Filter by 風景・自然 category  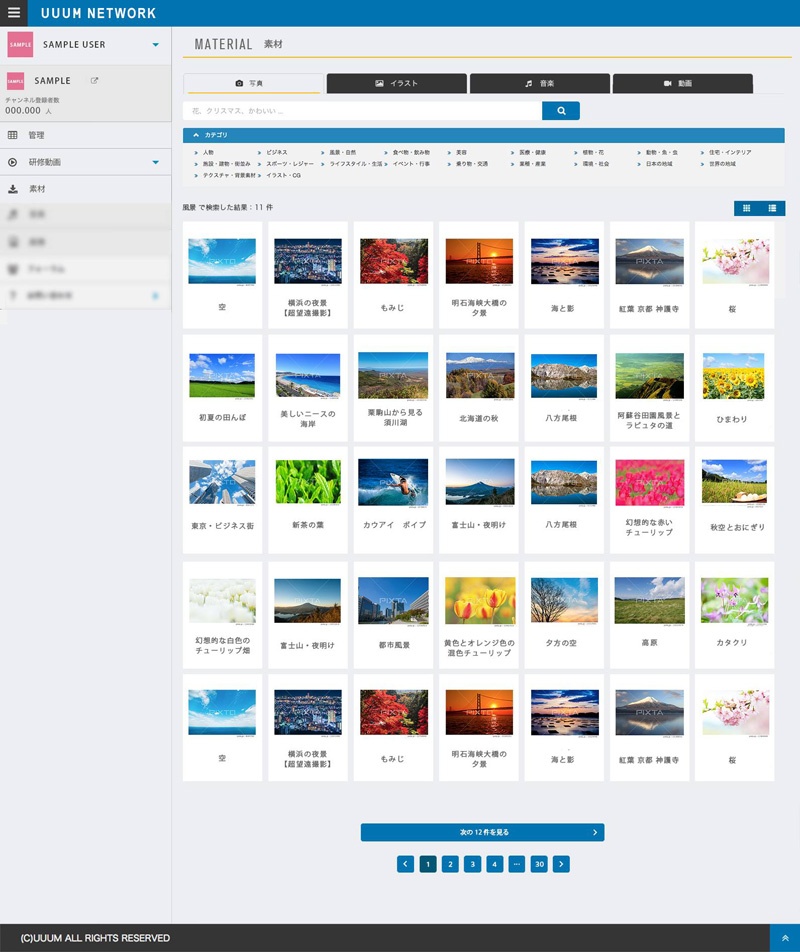click(x=342, y=152)
